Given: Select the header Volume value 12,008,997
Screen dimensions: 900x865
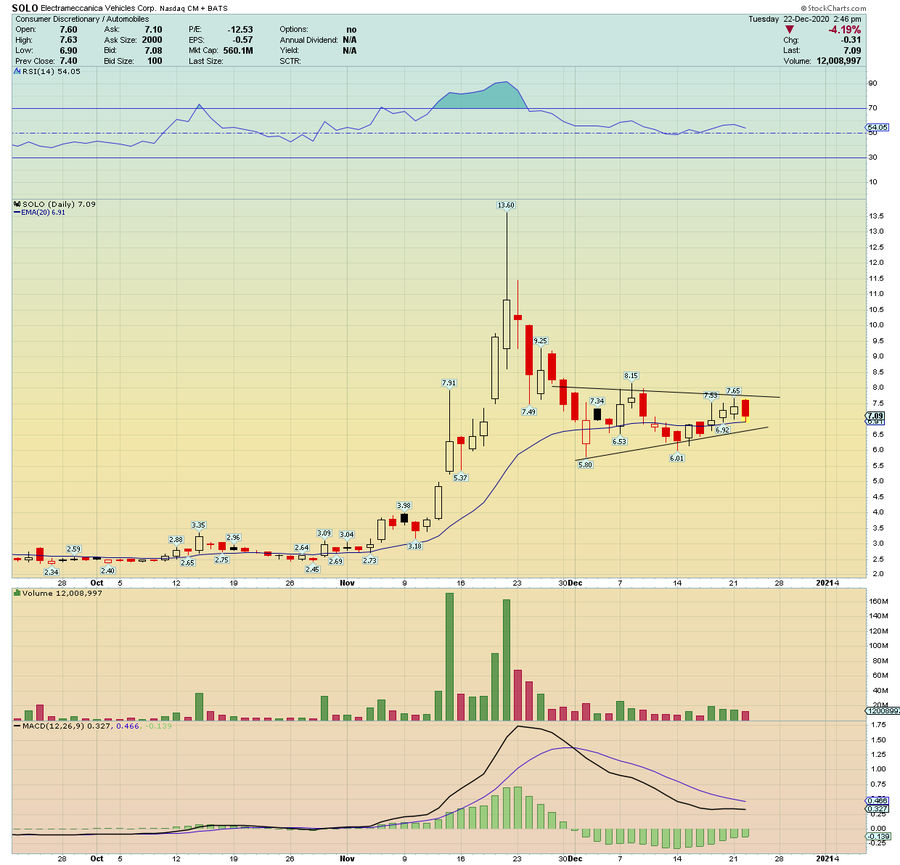Looking at the screenshot, I should tap(839, 61).
